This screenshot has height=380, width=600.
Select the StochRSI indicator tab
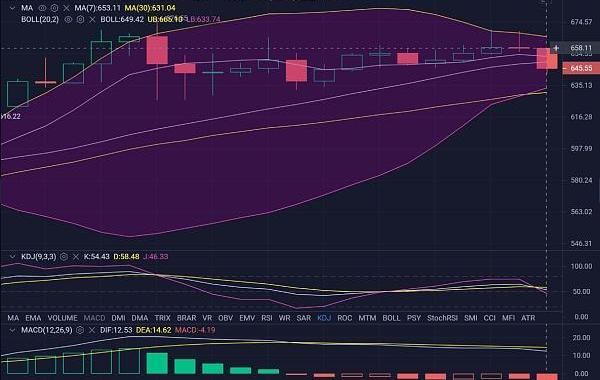[x=442, y=318]
